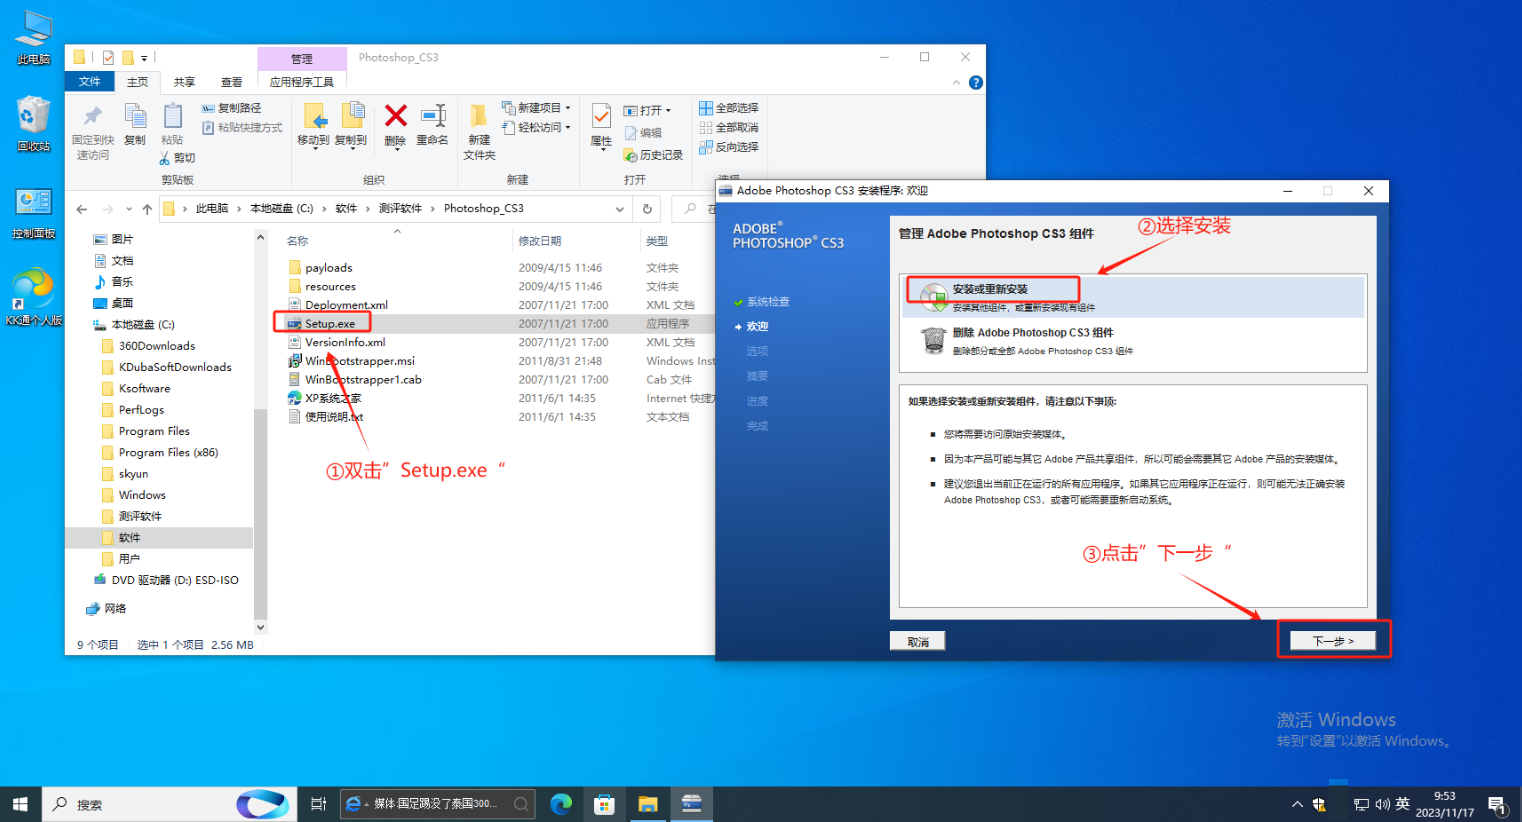
Task: Open the Control Panel desktop icon
Action: point(33,213)
